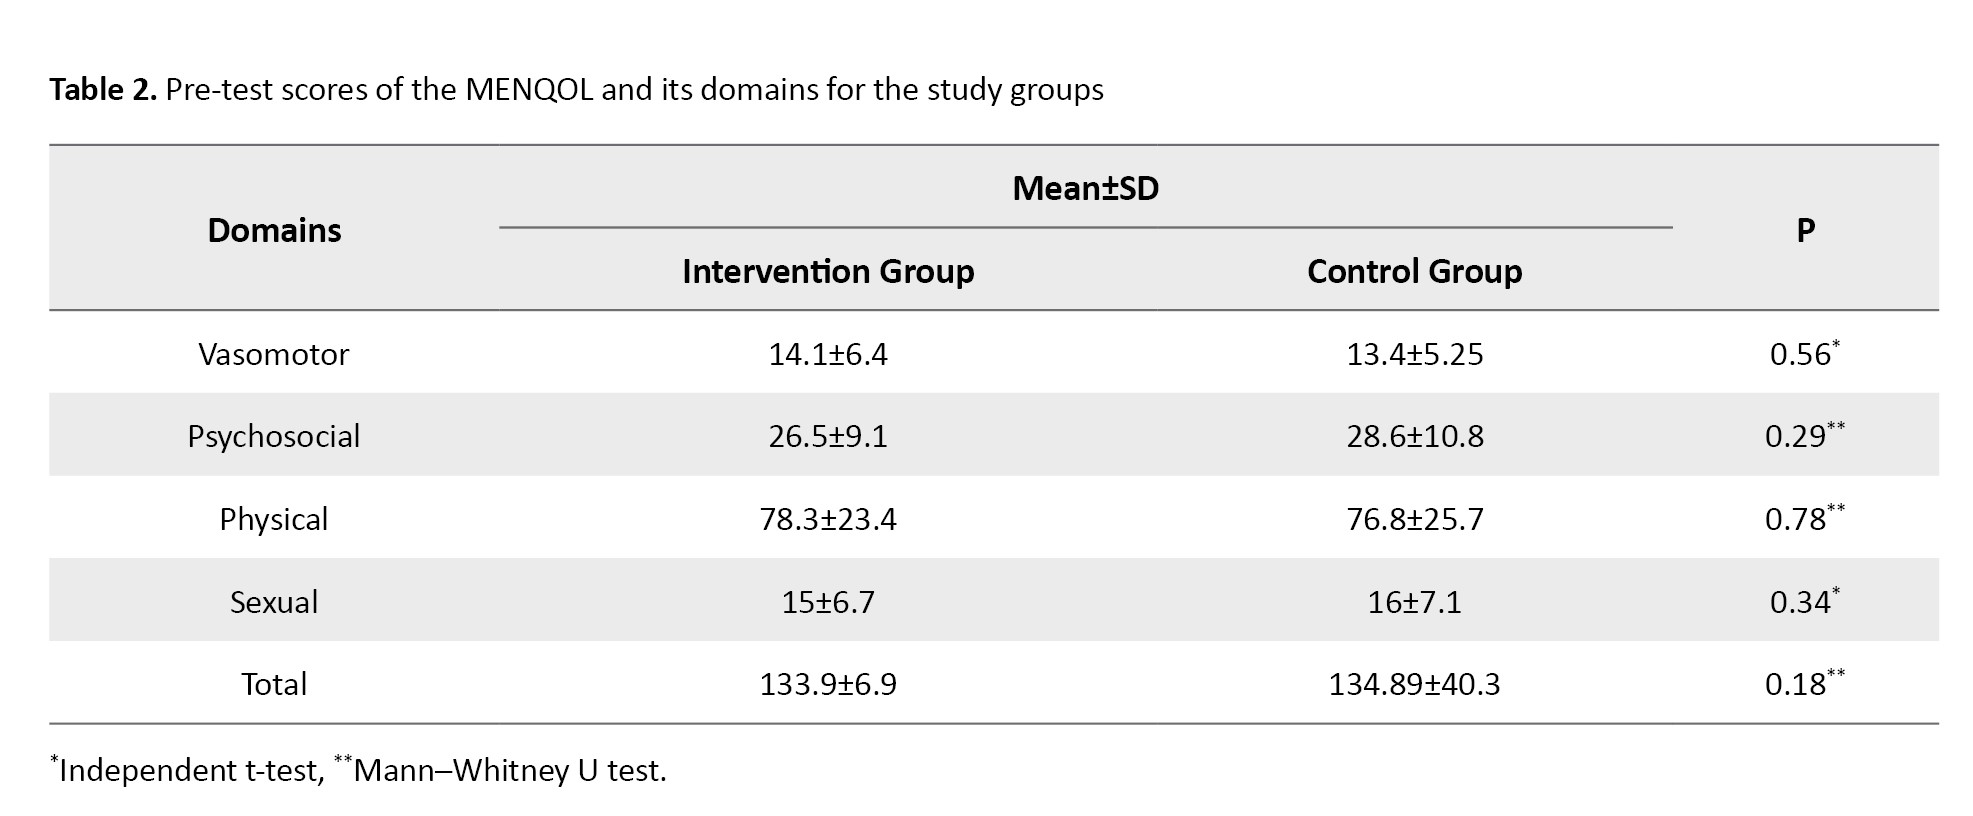This screenshot has width=1973, height=816.
Task: Select the Psychosocial row label
Action: pos(274,437)
